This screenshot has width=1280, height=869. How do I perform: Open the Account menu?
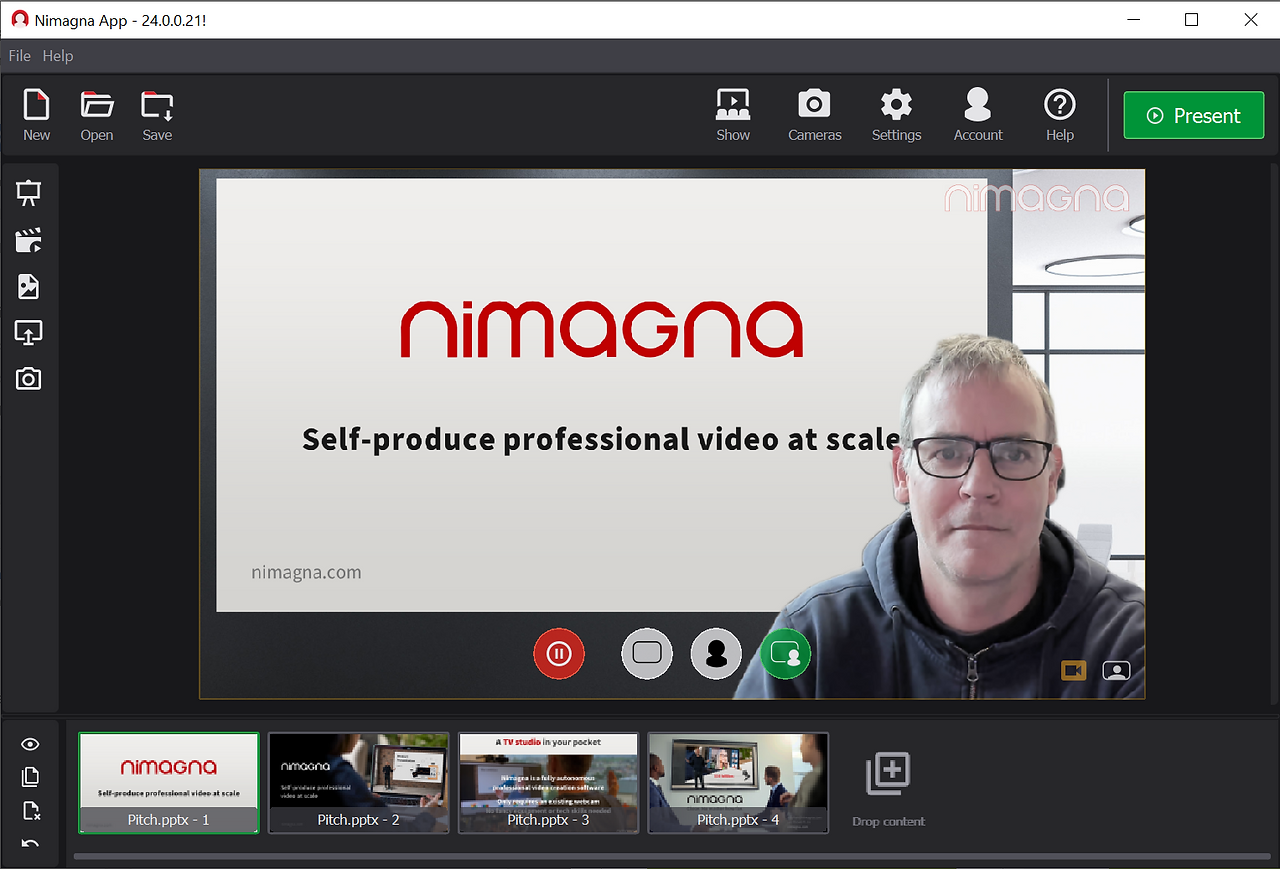[x=978, y=115]
